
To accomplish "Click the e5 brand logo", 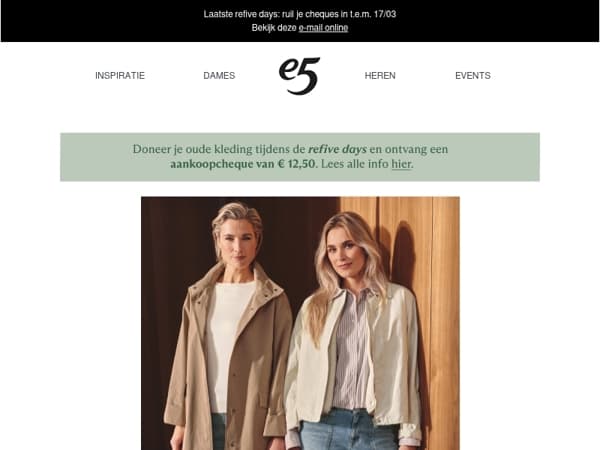I will pos(299,76).
